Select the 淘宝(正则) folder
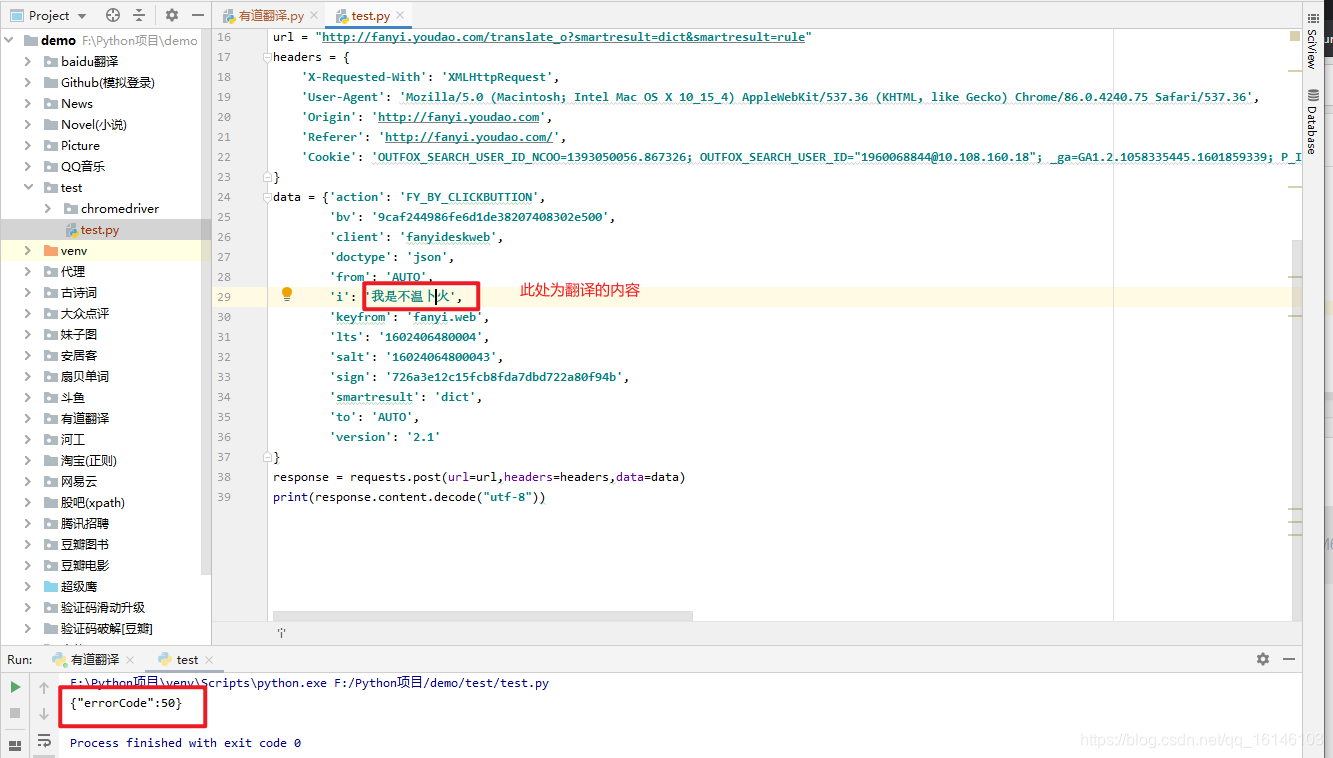The image size is (1333, 758). point(88,461)
